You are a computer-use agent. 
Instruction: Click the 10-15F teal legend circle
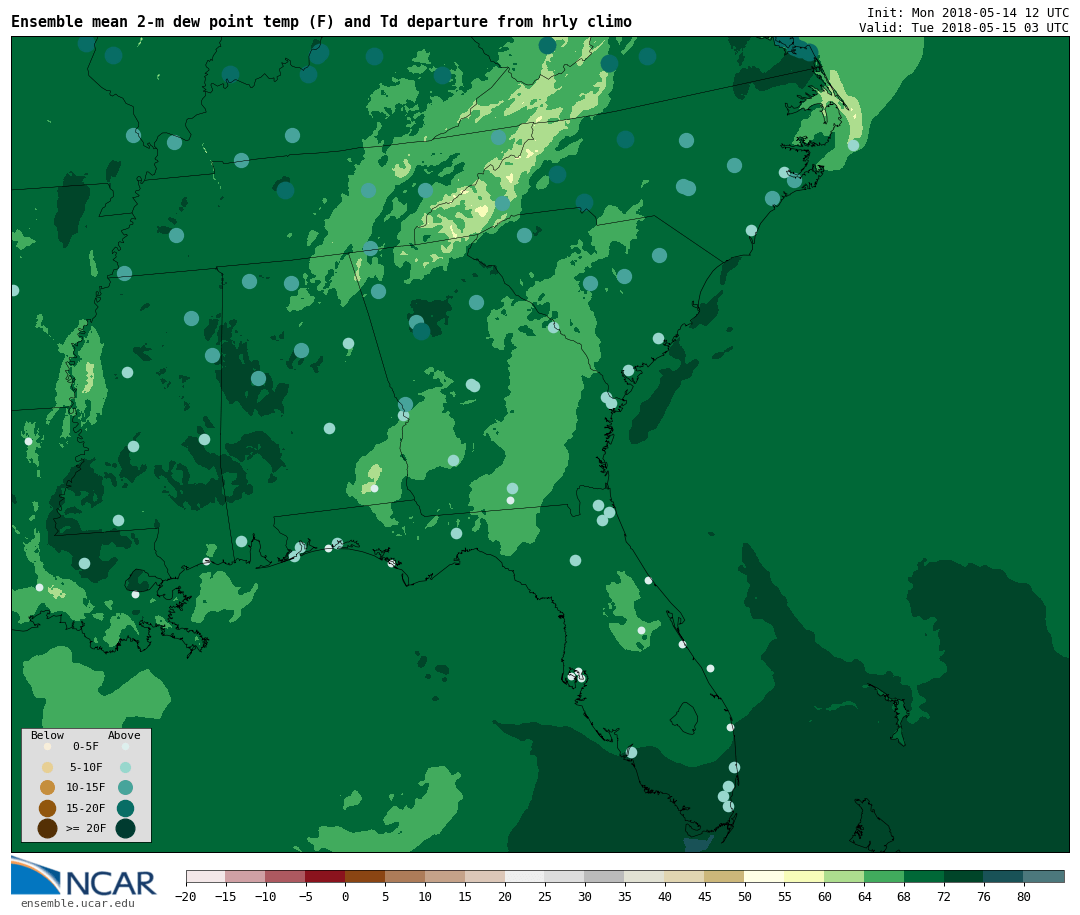(125, 788)
